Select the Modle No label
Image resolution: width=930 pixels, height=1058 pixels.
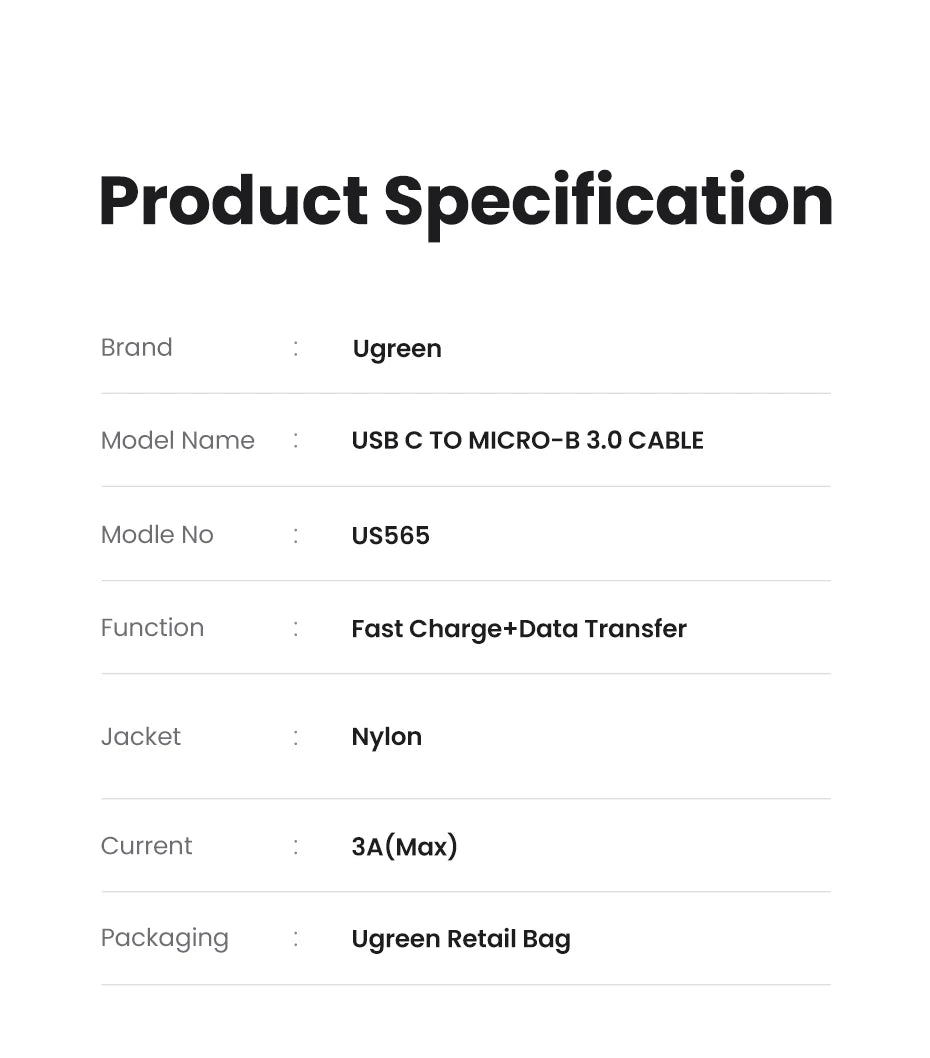[x=157, y=535]
